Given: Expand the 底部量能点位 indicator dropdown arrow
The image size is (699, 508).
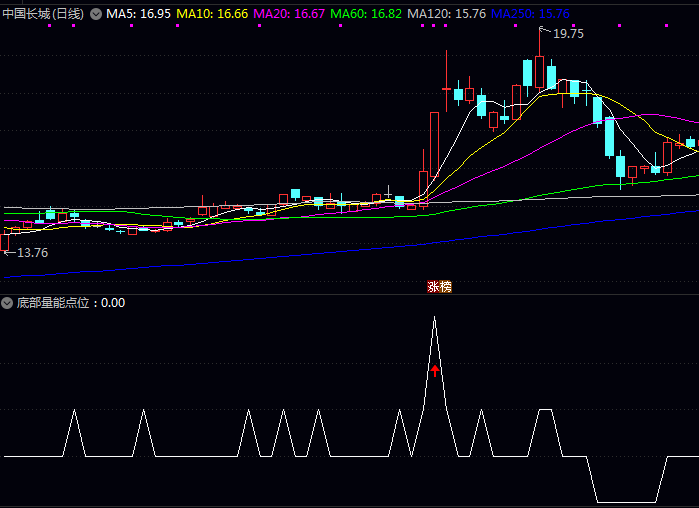Looking at the screenshot, I should click(7, 303).
